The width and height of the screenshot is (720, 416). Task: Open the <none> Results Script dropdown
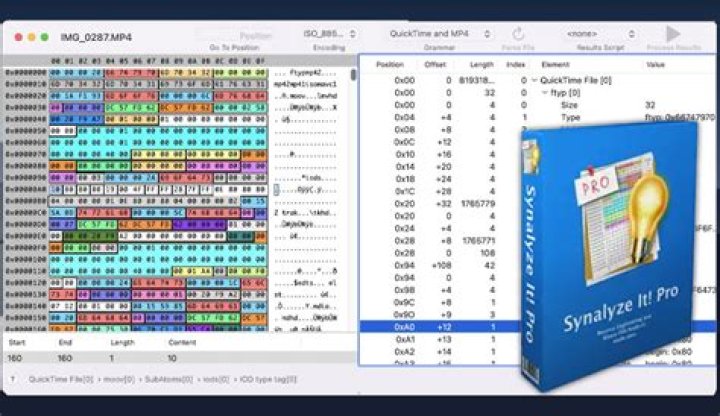[x=600, y=34]
